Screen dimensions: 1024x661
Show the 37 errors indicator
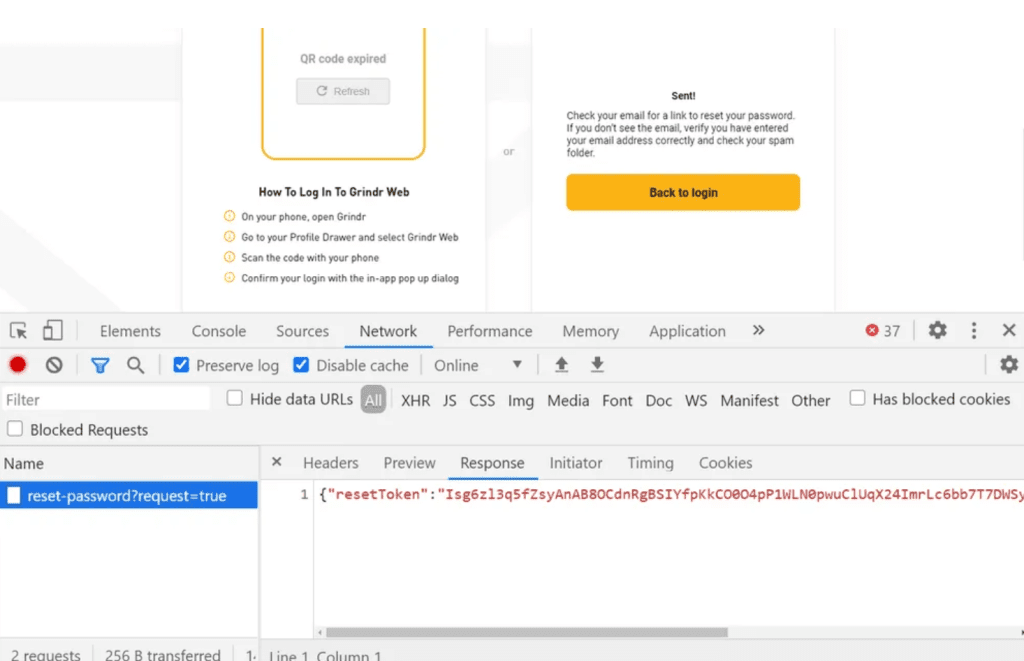(x=882, y=330)
